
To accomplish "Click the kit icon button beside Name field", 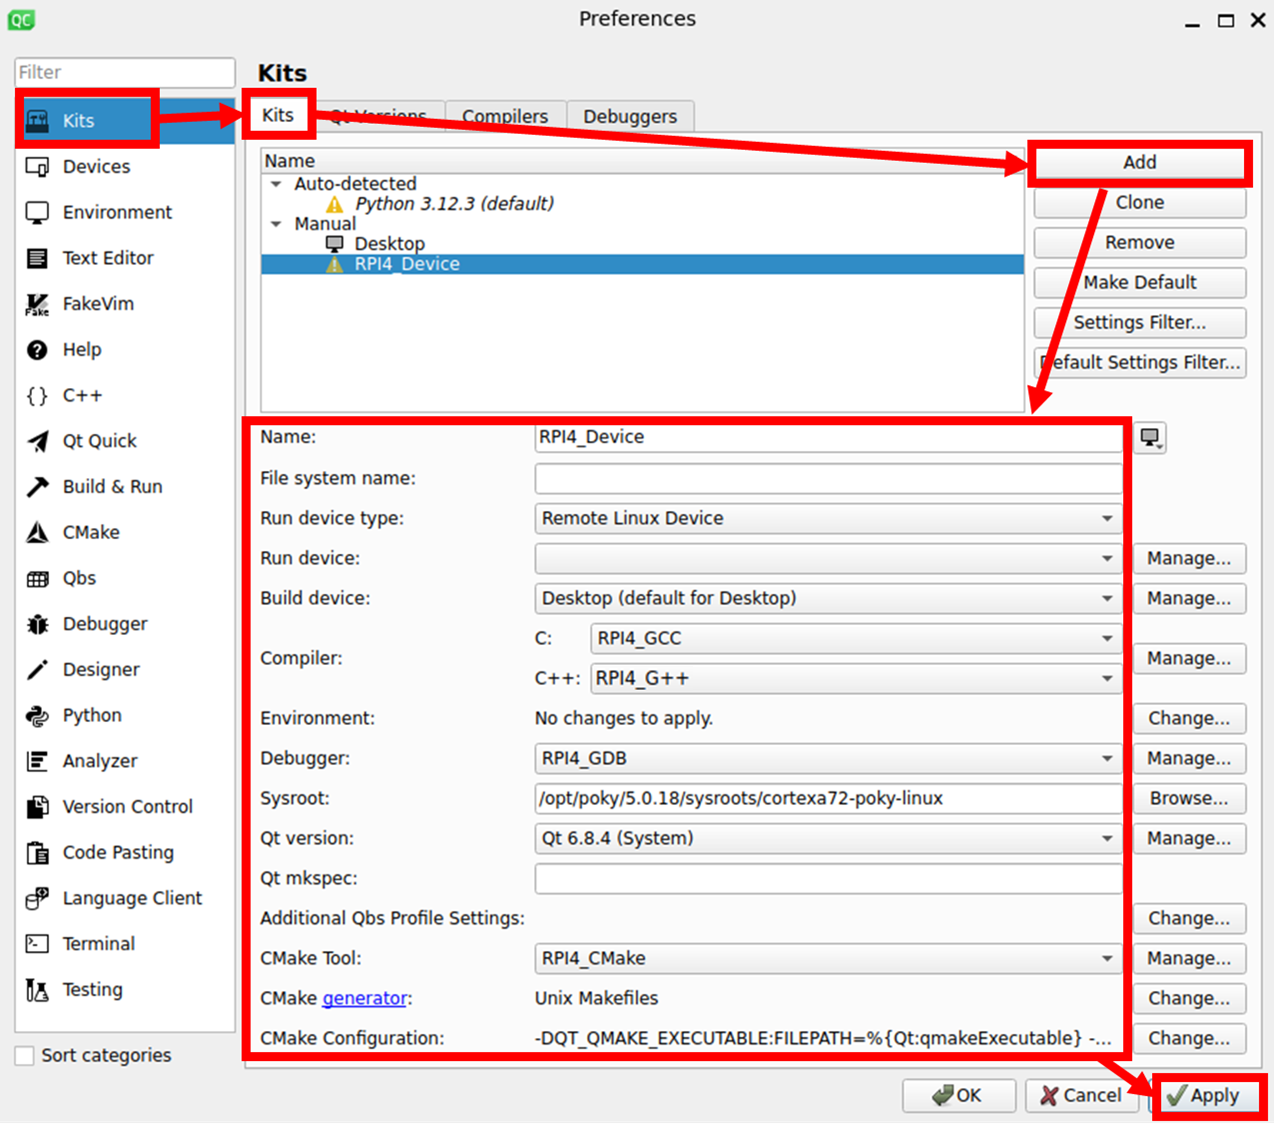I will pos(1151,438).
